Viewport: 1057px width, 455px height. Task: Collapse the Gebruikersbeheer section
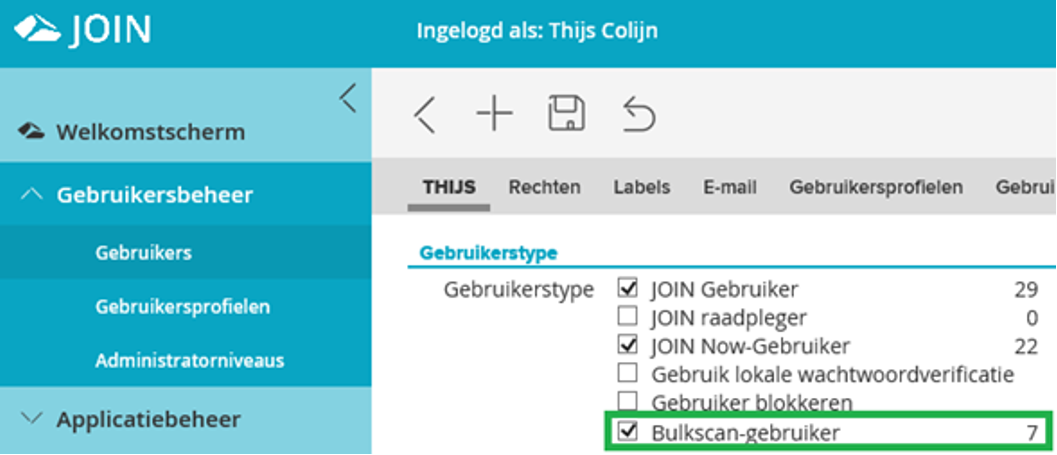[x=31, y=194]
